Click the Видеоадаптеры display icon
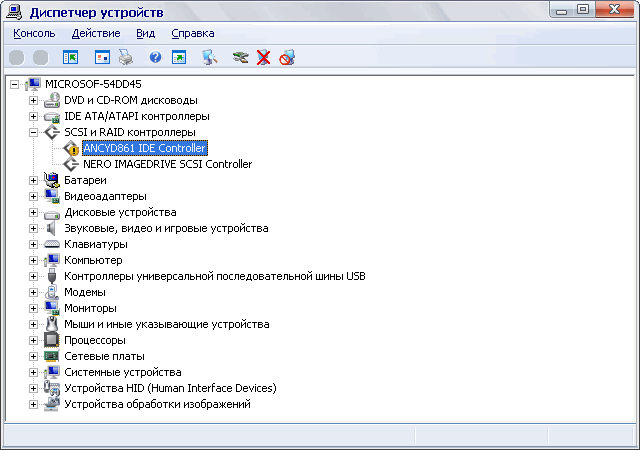640x450 pixels. [x=52, y=196]
